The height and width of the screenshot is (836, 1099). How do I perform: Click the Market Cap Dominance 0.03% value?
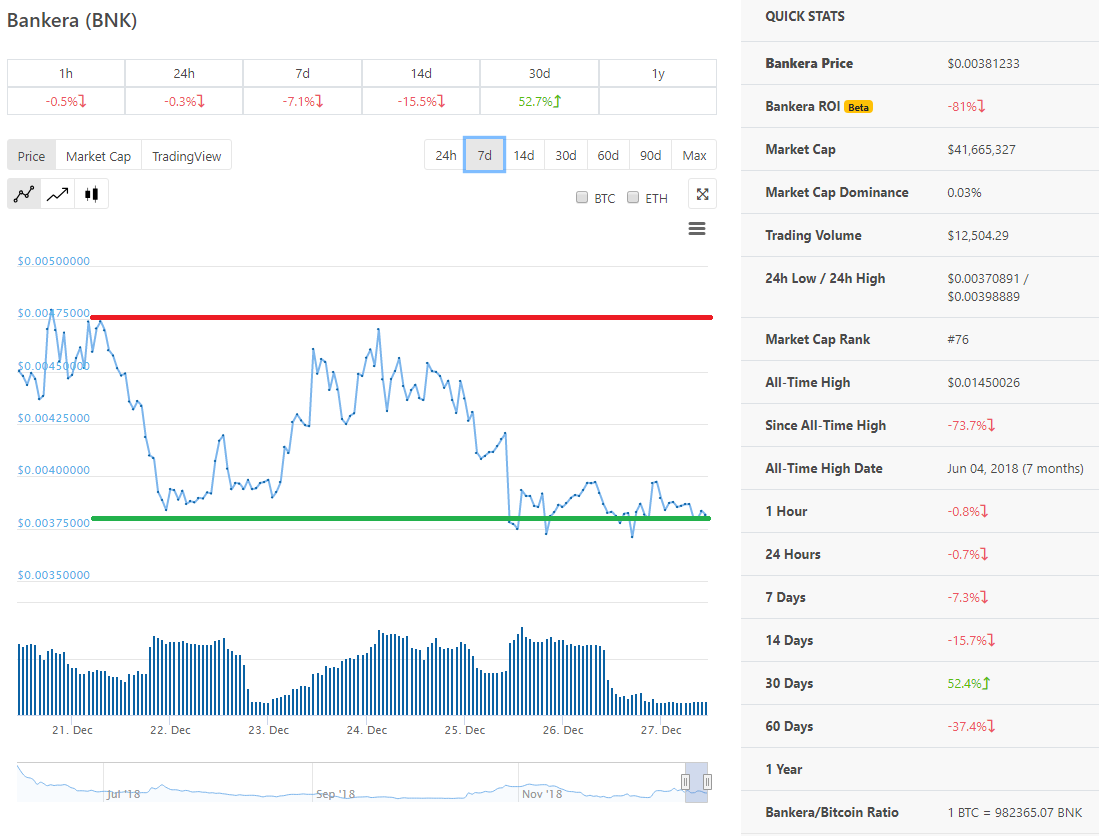964,193
